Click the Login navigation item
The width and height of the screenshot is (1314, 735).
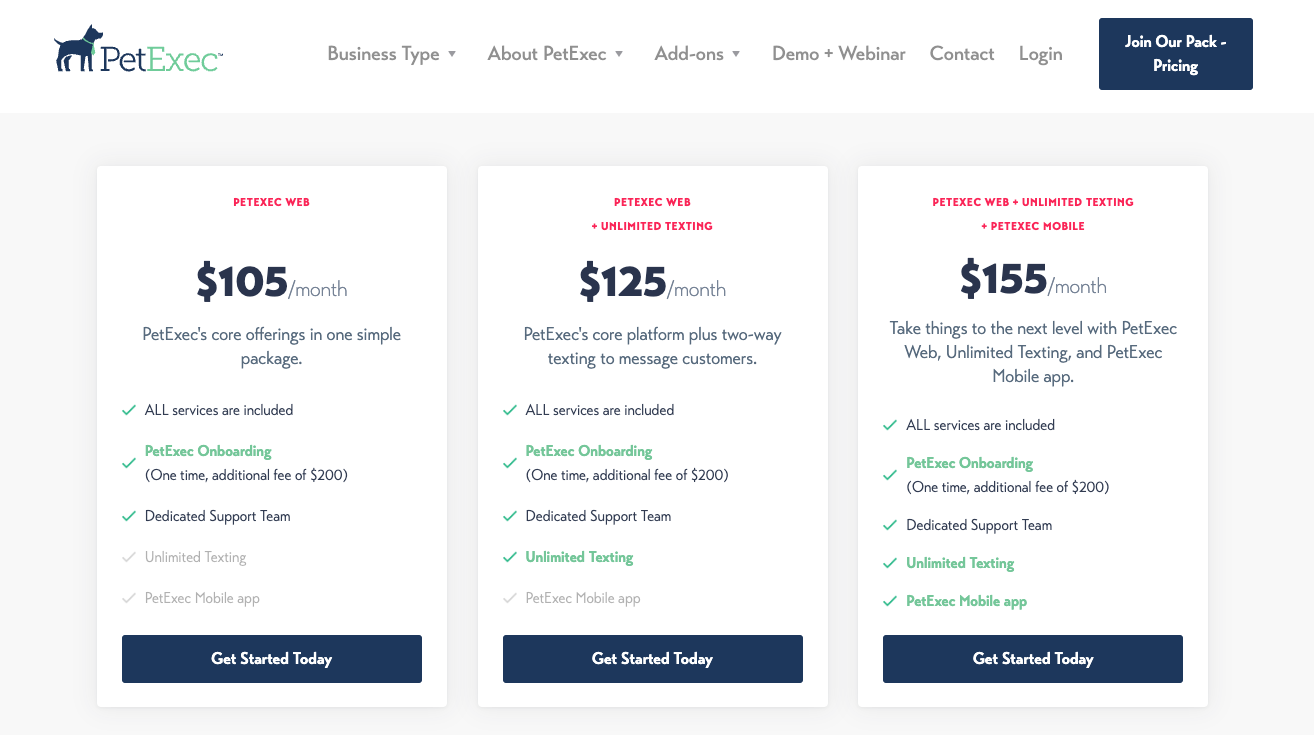1040,54
